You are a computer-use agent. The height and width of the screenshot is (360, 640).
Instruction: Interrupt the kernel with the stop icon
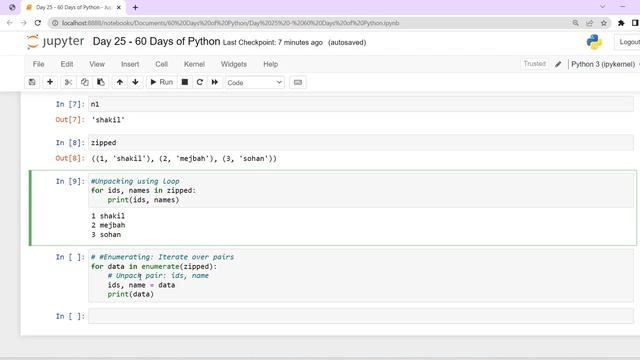click(184, 82)
